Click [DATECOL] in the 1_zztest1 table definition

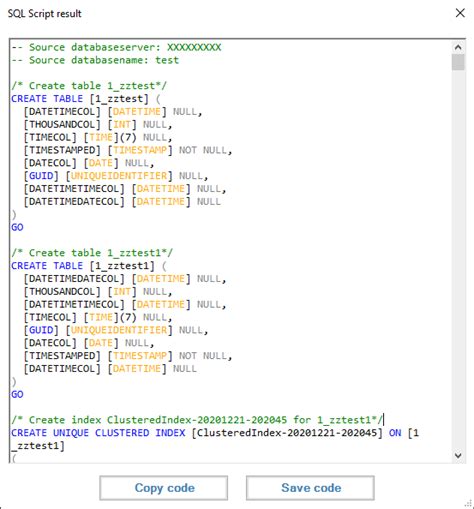click(50, 343)
